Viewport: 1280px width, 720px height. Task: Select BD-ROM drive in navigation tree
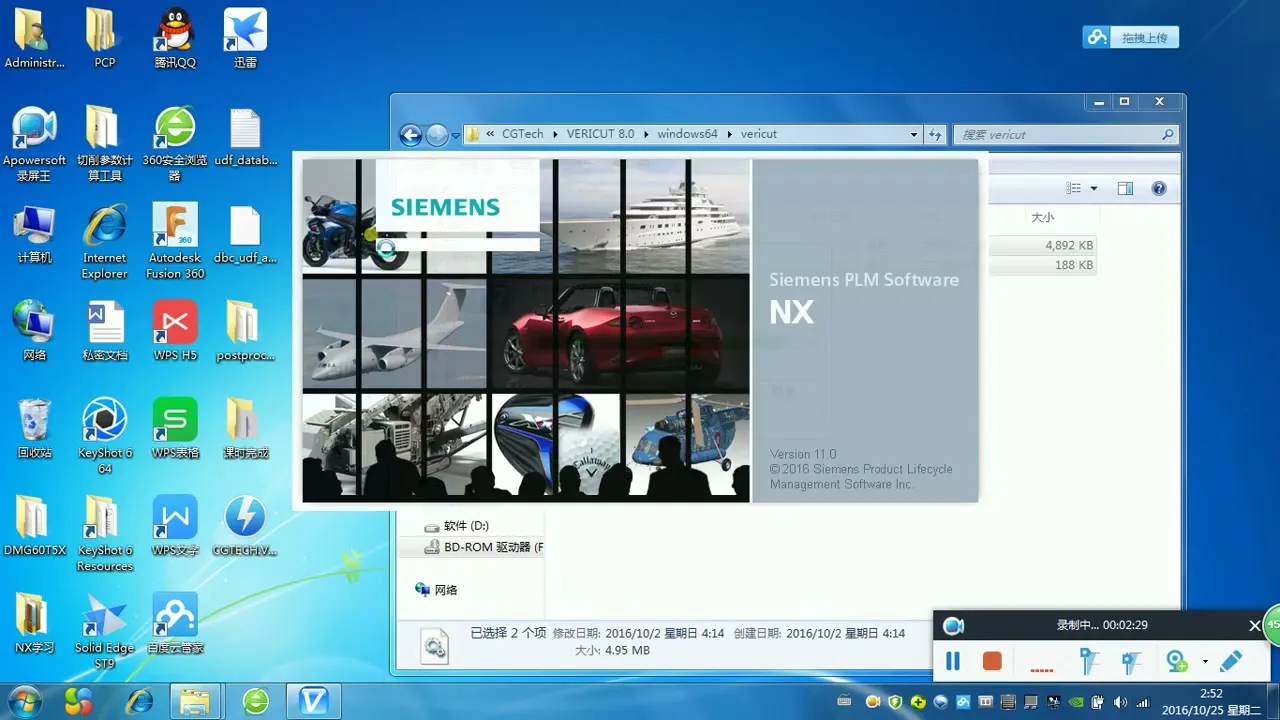tap(492, 547)
